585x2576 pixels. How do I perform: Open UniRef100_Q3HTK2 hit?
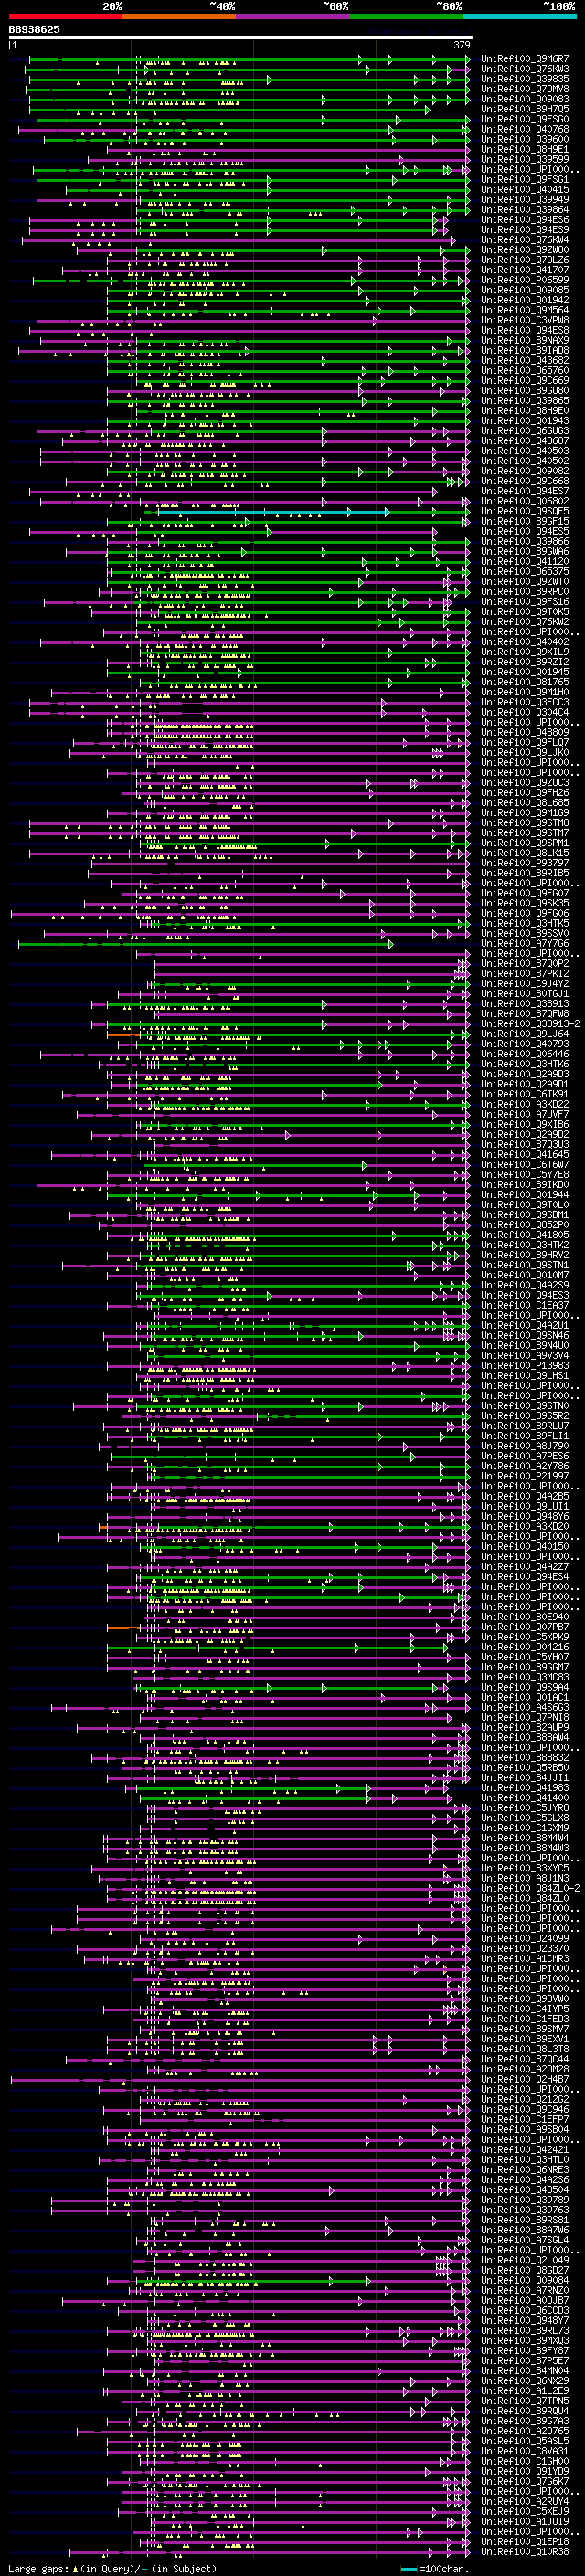point(525,1244)
